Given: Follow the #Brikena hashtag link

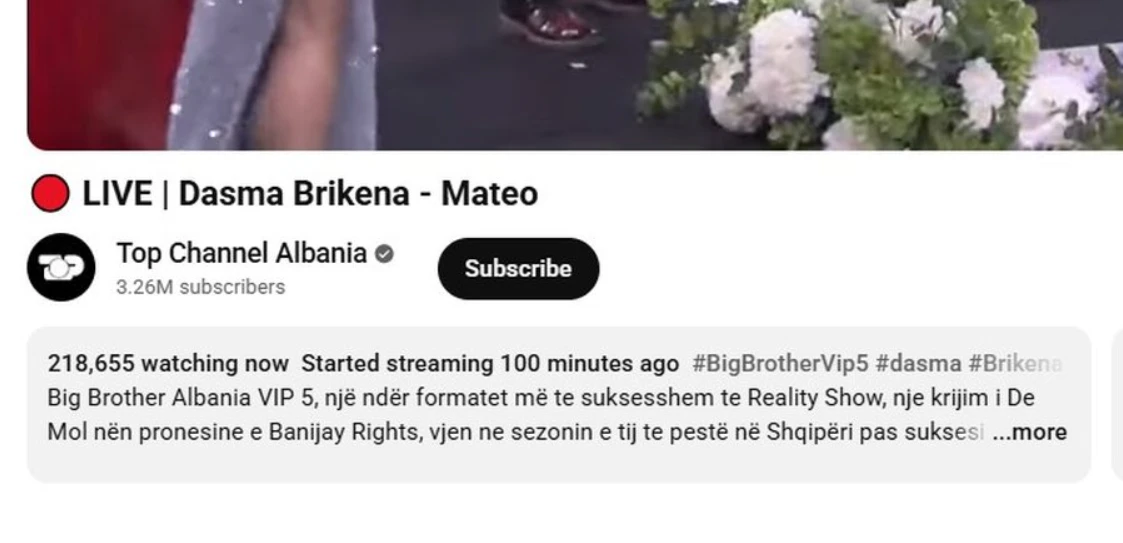Looking at the screenshot, I should tap(1015, 364).
